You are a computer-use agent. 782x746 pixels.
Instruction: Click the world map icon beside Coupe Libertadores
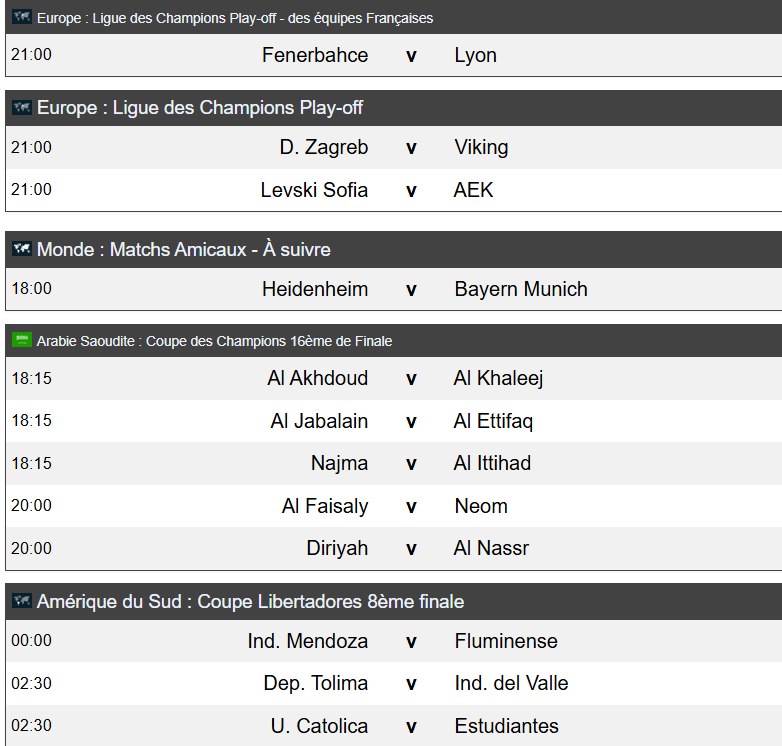[x=22, y=600]
